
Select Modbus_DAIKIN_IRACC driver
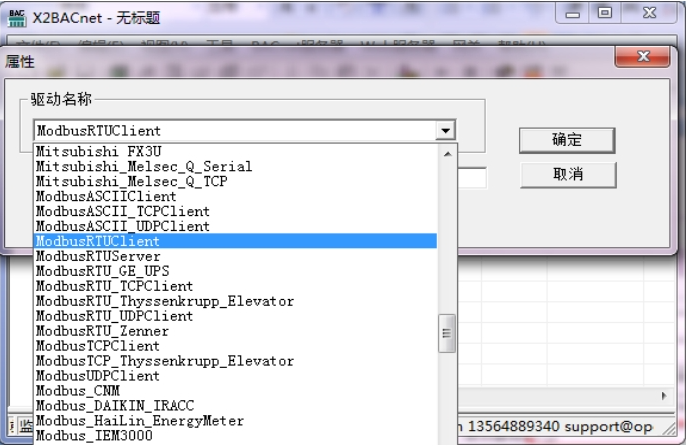pyautogui.click(x=236, y=405)
